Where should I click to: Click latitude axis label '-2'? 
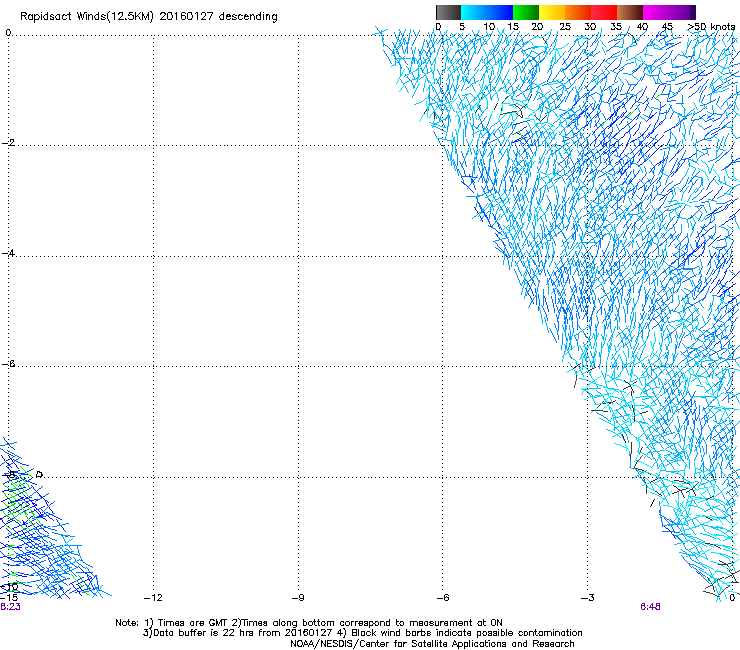click(x=8, y=143)
